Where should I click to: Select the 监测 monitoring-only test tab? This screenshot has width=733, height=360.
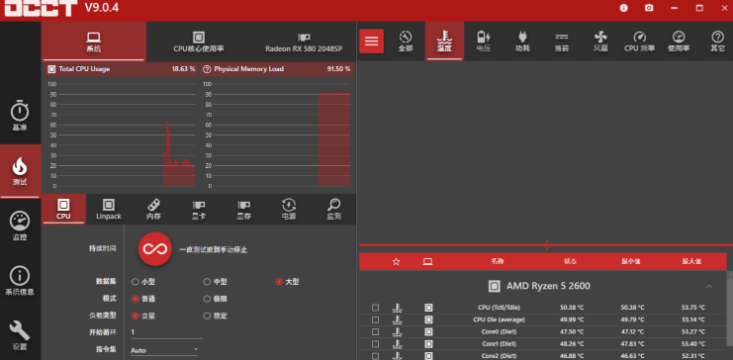[334, 209]
